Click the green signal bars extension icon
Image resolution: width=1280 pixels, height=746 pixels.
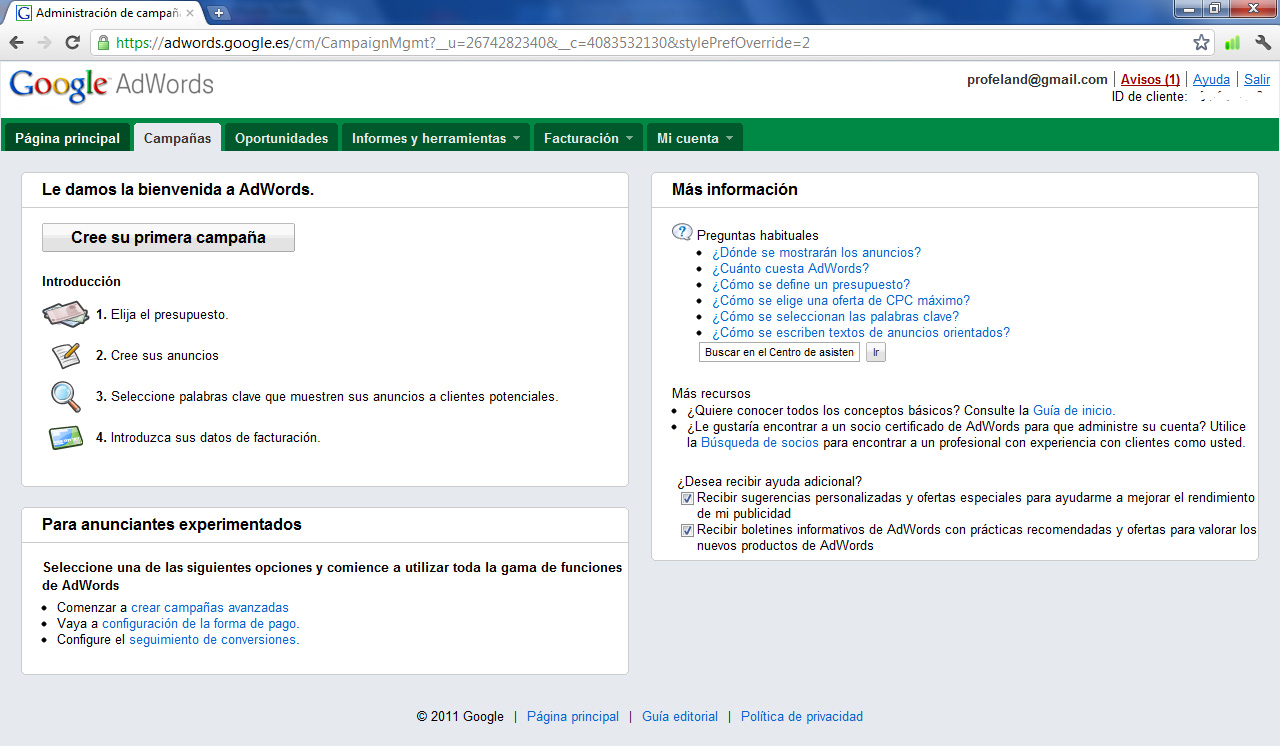pyautogui.click(x=1232, y=43)
